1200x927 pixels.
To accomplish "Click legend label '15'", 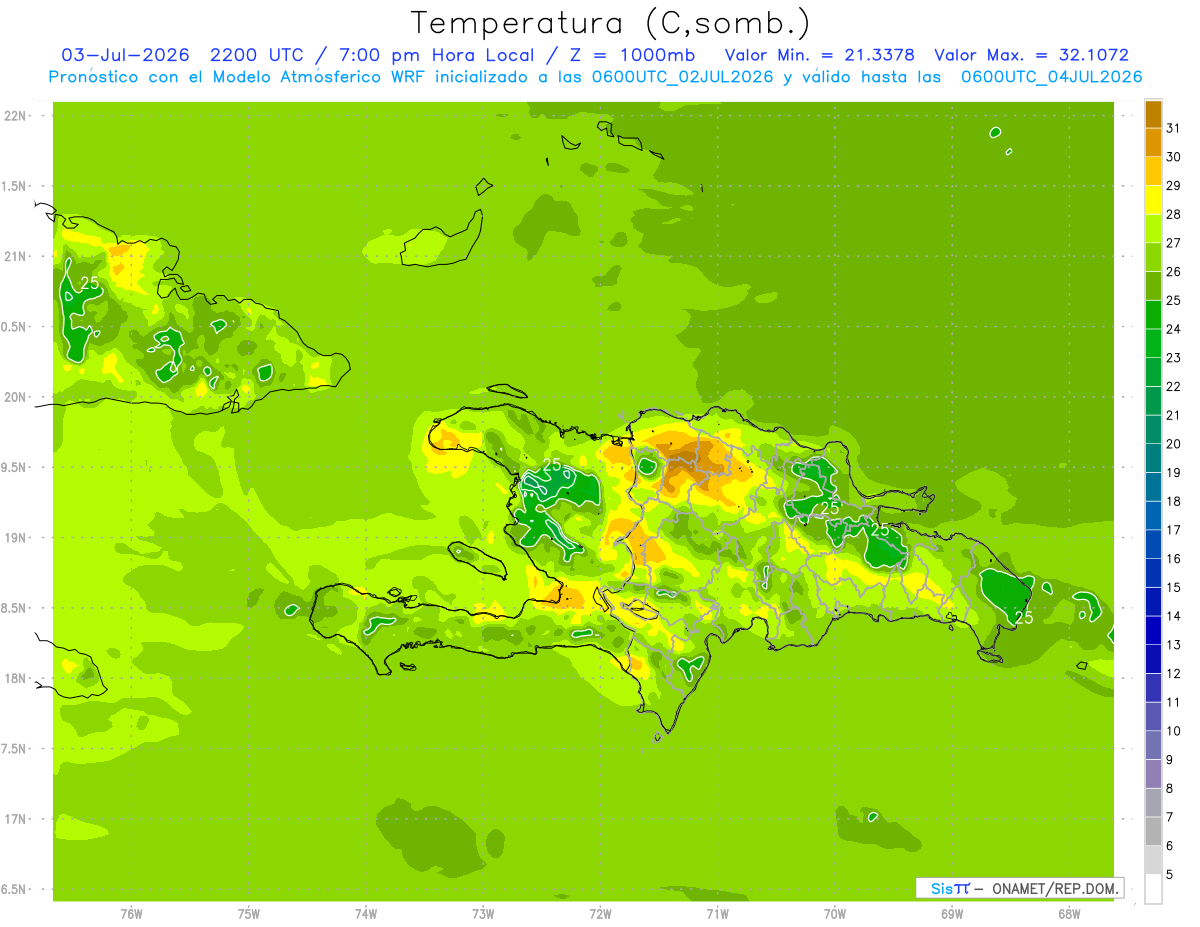I will point(1173,588).
